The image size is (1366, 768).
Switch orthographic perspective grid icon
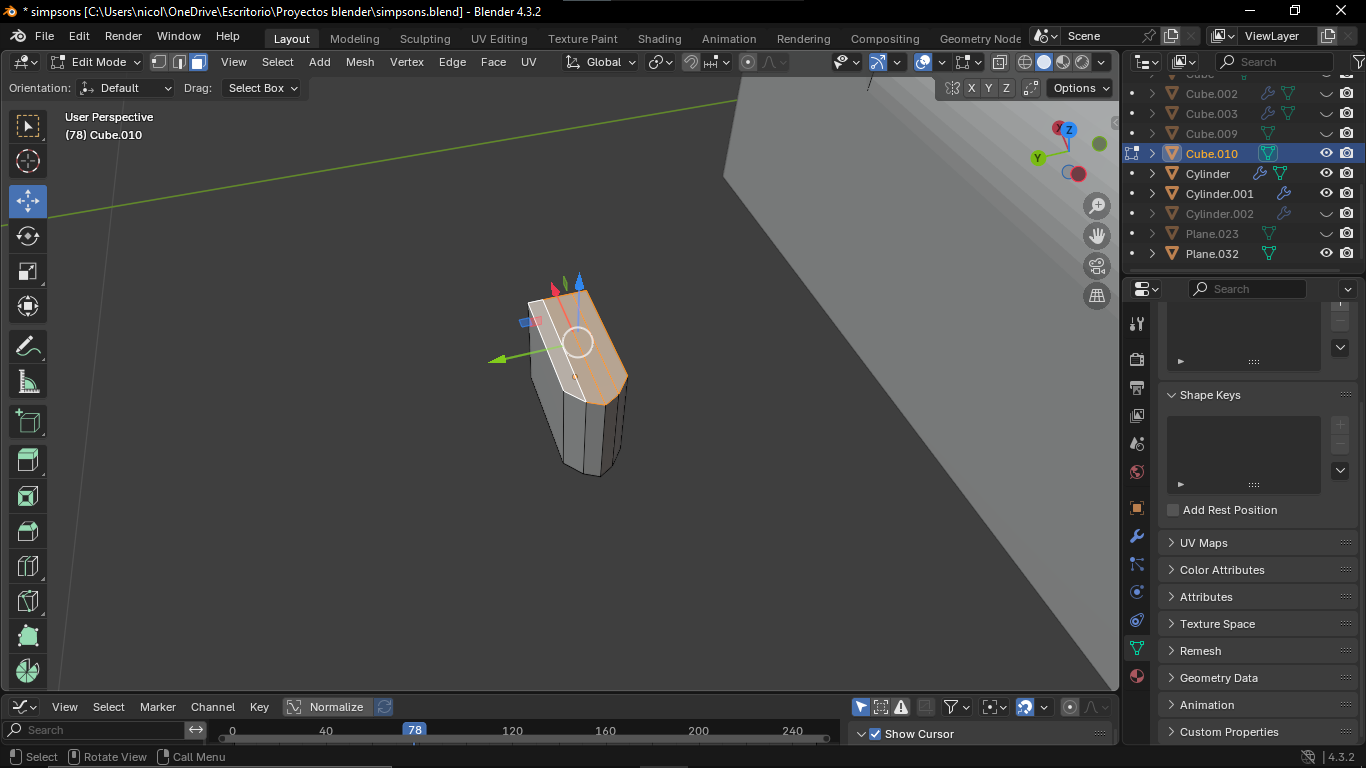[1097, 296]
